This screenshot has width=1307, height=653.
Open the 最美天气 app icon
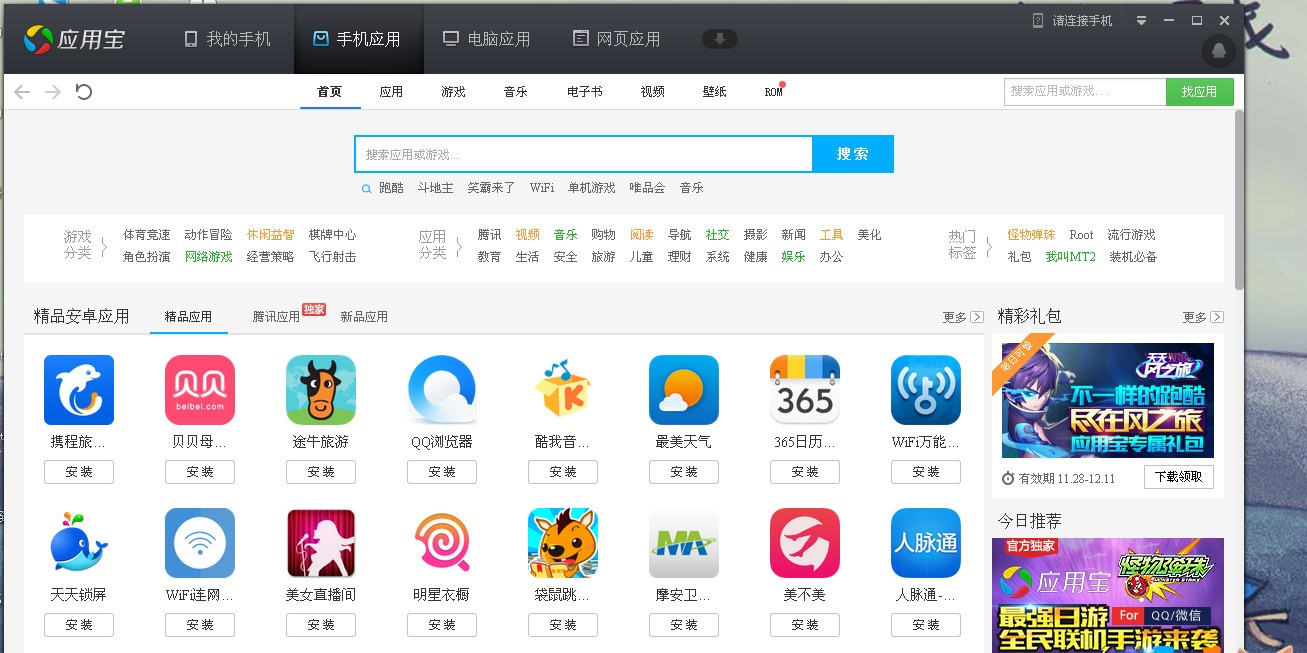pyautogui.click(x=684, y=390)
